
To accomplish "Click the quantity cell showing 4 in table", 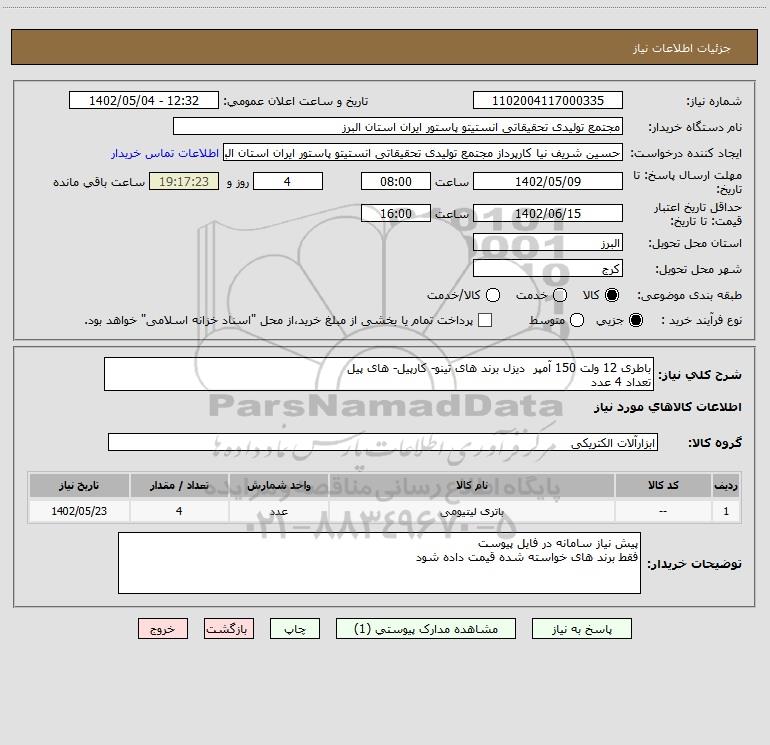I will click(179, 511).
